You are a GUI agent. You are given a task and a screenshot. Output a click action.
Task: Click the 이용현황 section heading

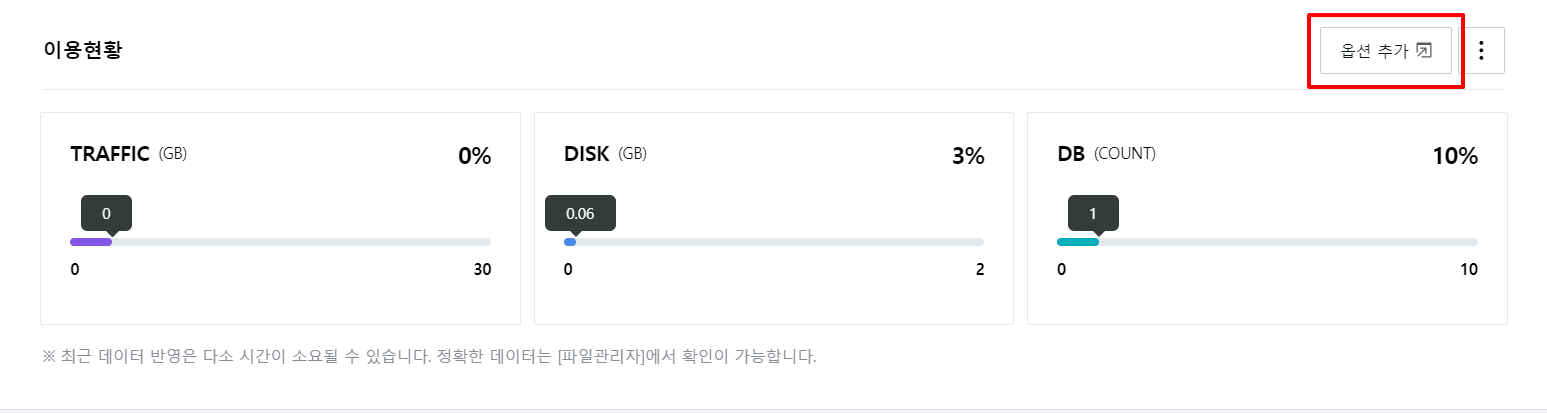coord(83,50)
